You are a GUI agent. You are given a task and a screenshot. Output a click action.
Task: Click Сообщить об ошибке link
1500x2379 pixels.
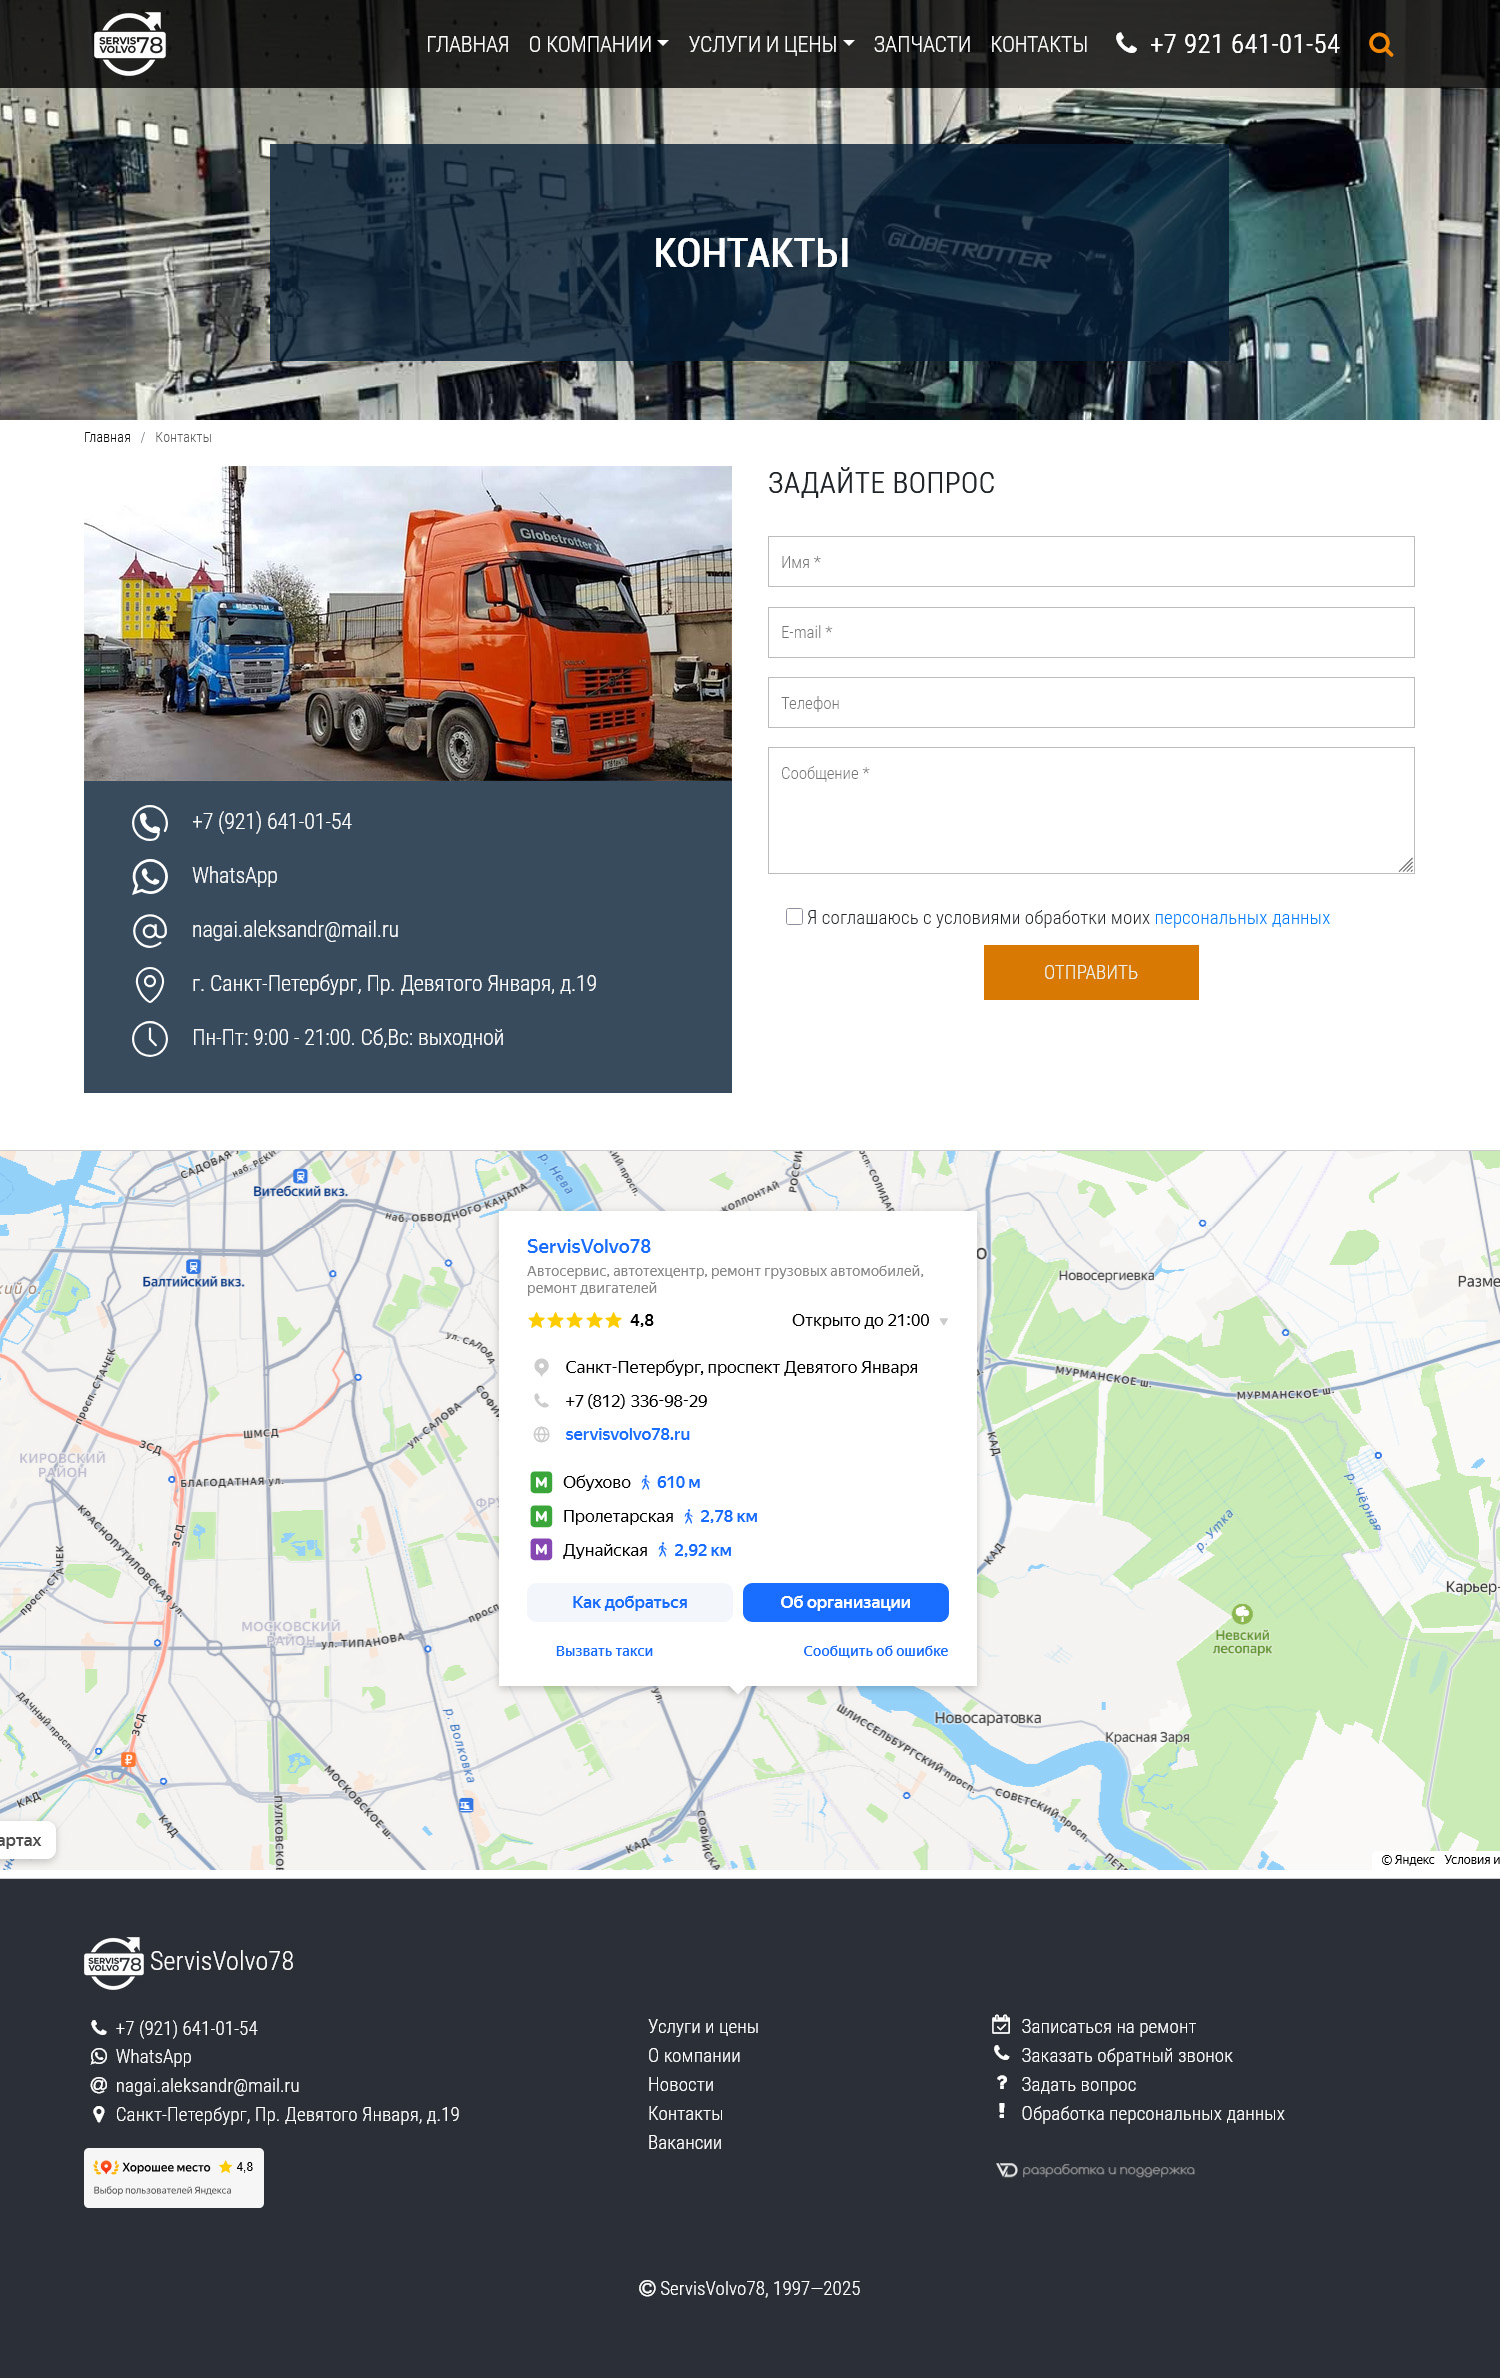point(876,1652)
